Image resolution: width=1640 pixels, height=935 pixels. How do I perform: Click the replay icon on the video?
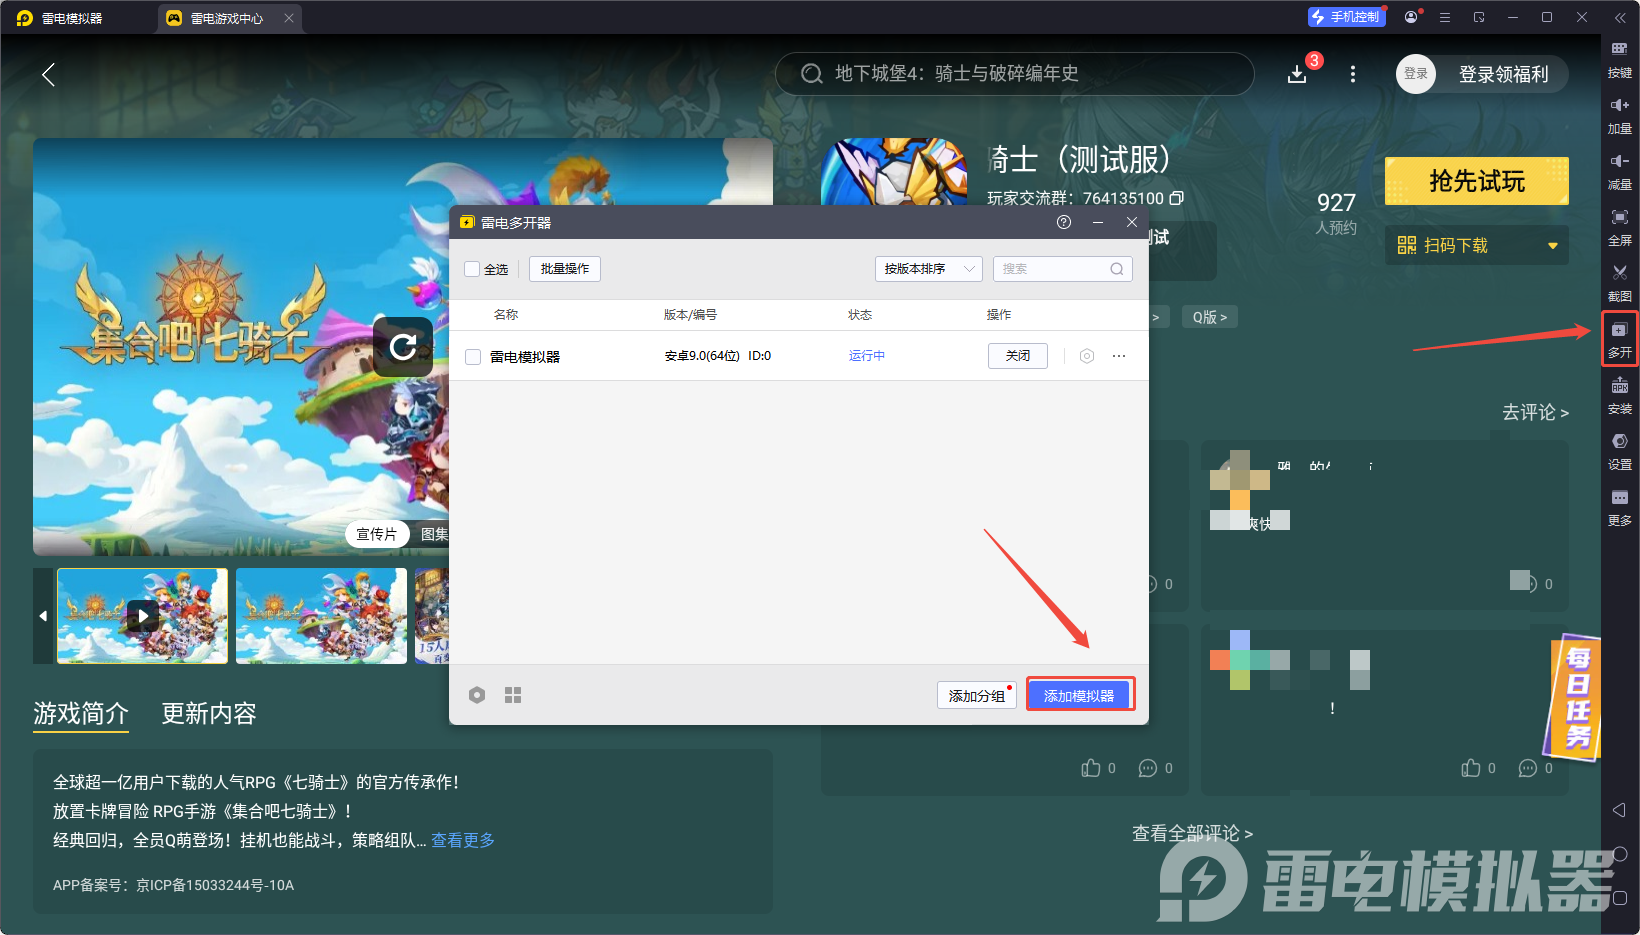pos(403,347)
